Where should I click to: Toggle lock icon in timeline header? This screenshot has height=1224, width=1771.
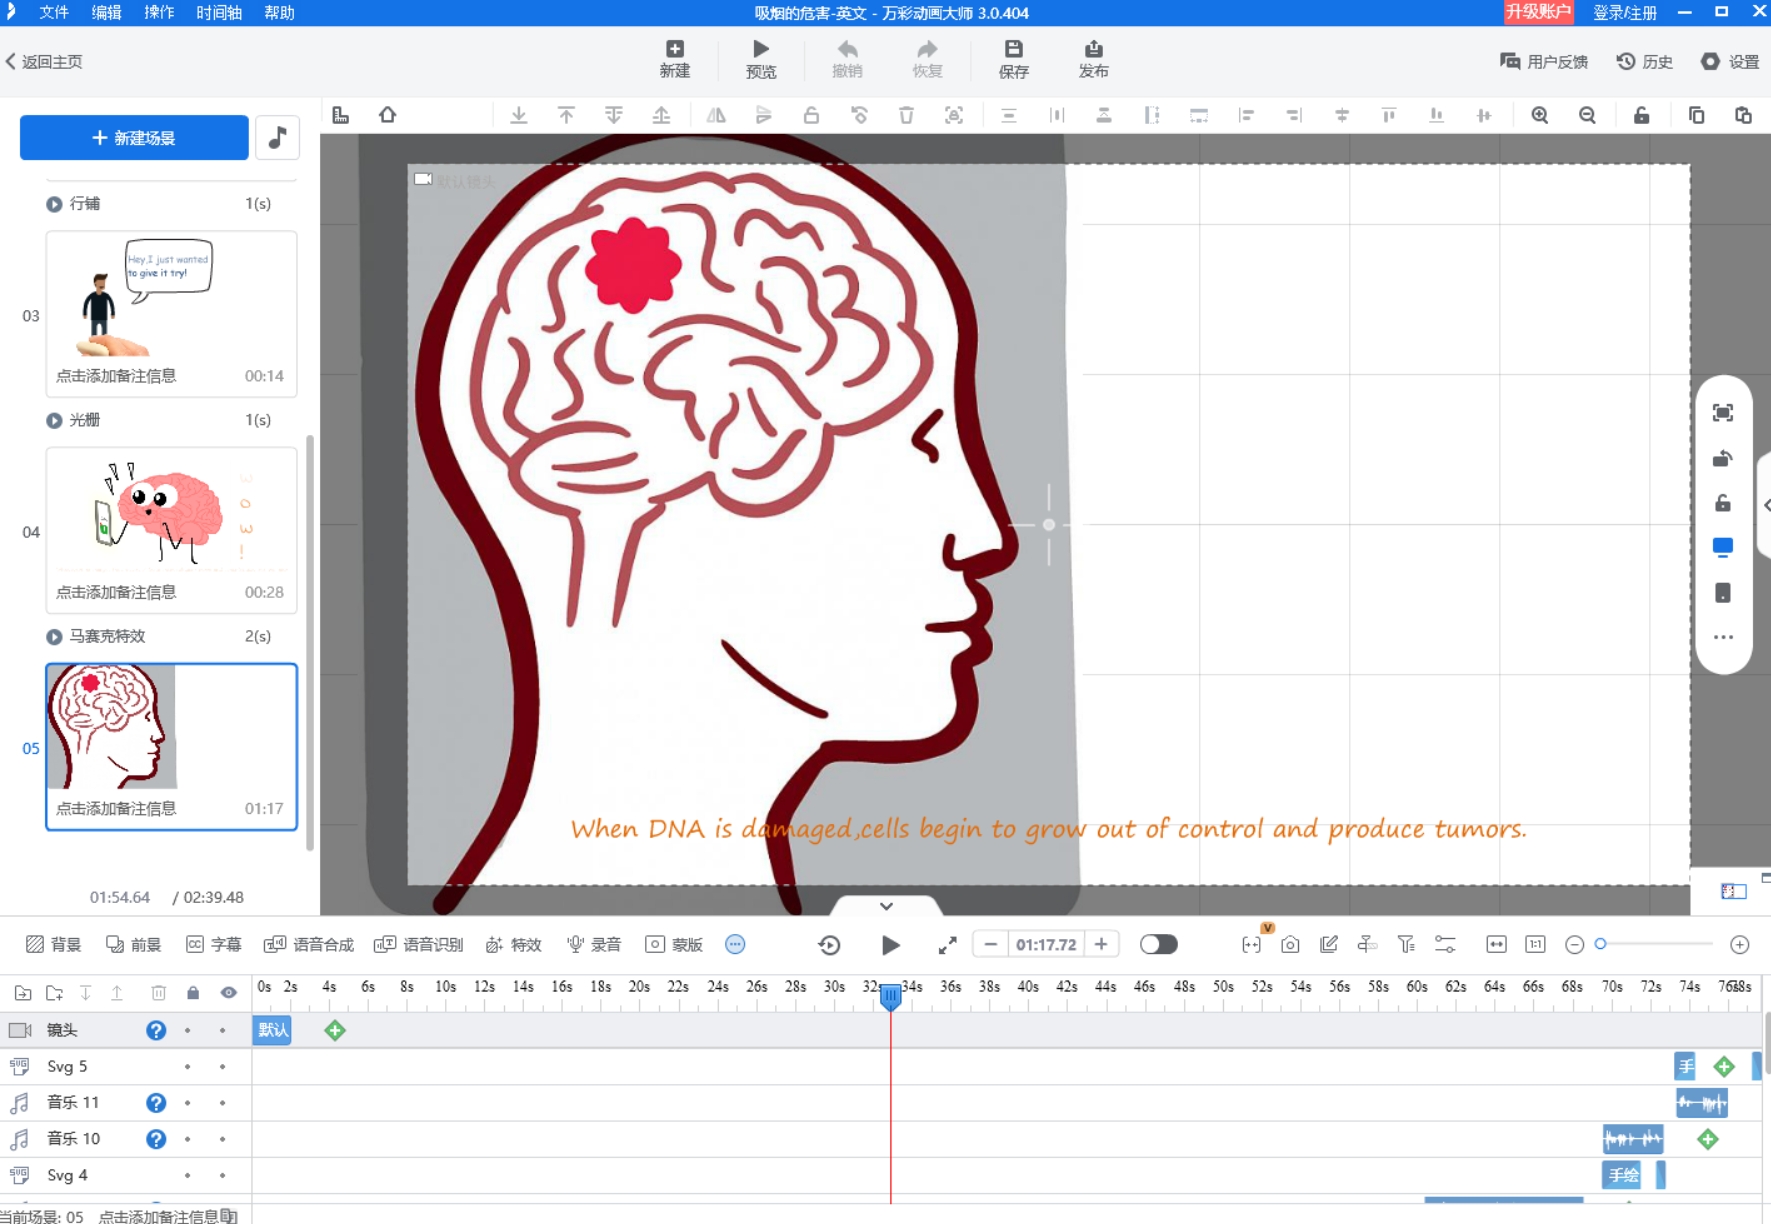[193, 993]
